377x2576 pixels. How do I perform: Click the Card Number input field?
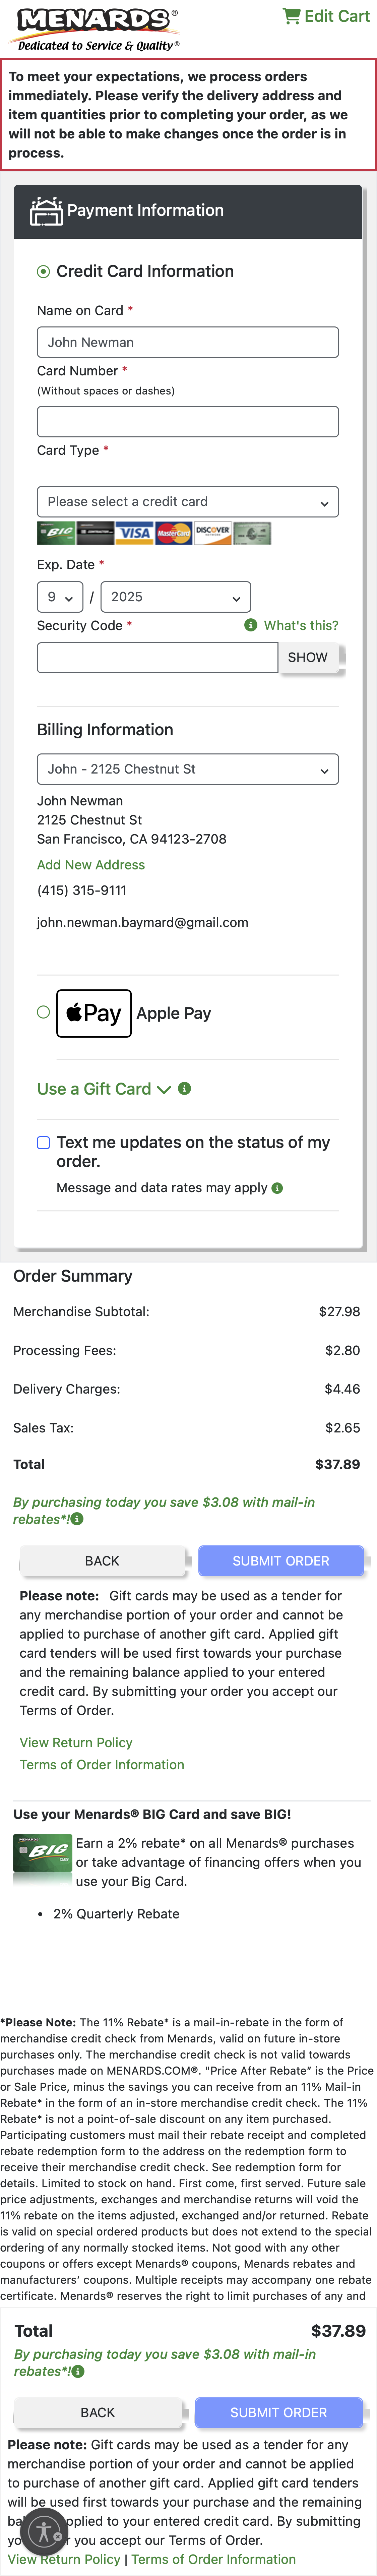(188, 421)
